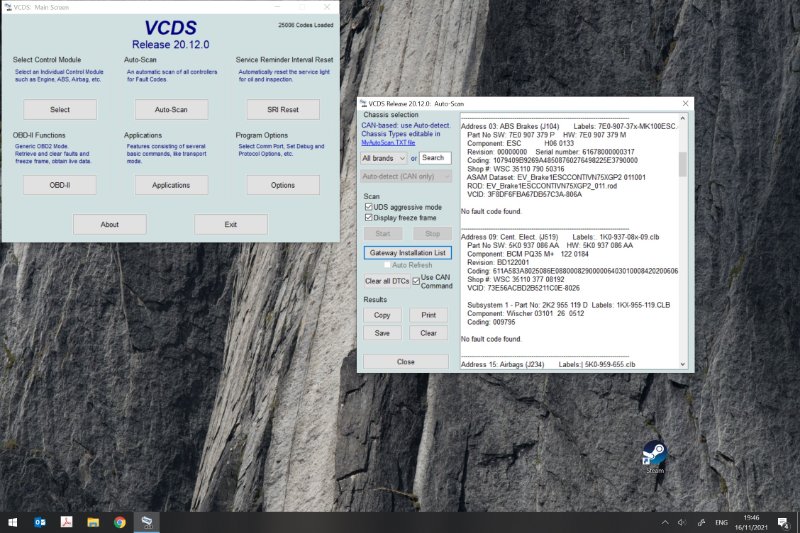Open the network tray icon

tap(702, 522)
